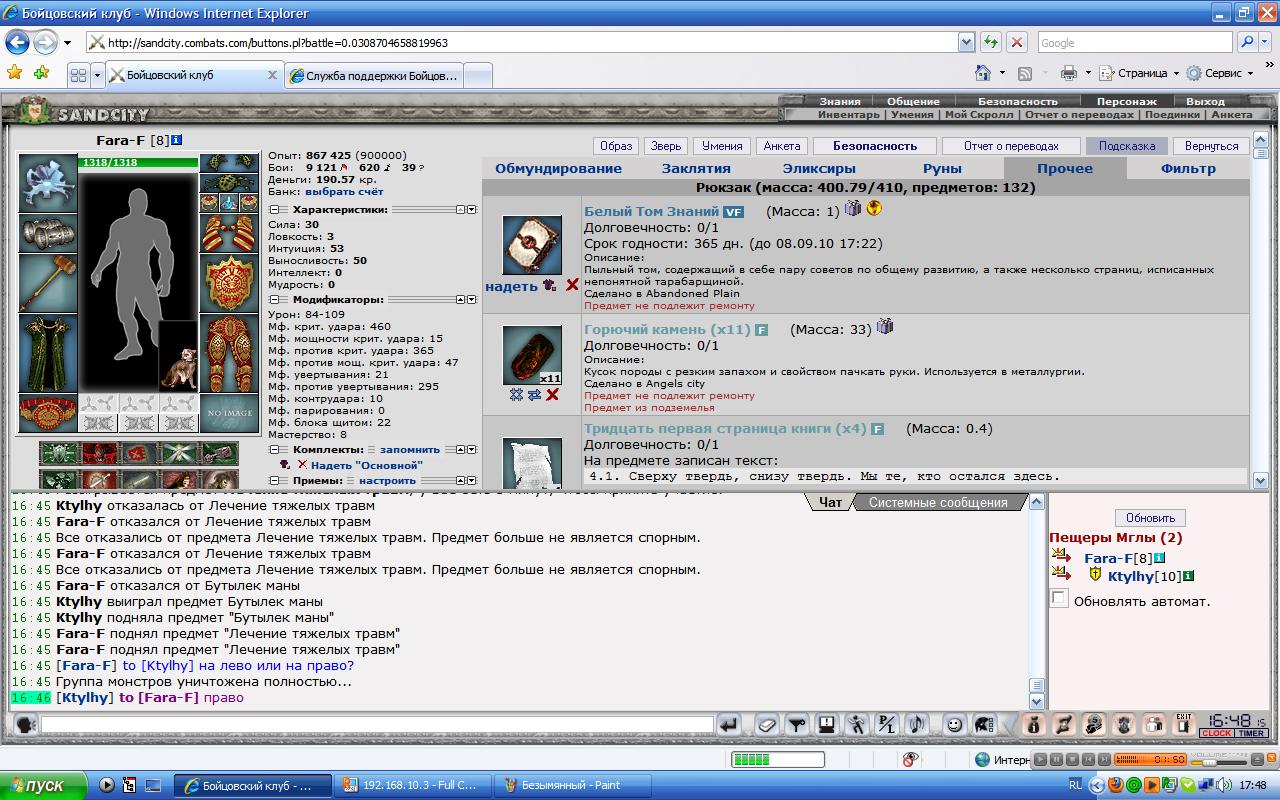Click the green health bar 1318/1318
The height and width of the screenshot is (800, 1280).
139,162
